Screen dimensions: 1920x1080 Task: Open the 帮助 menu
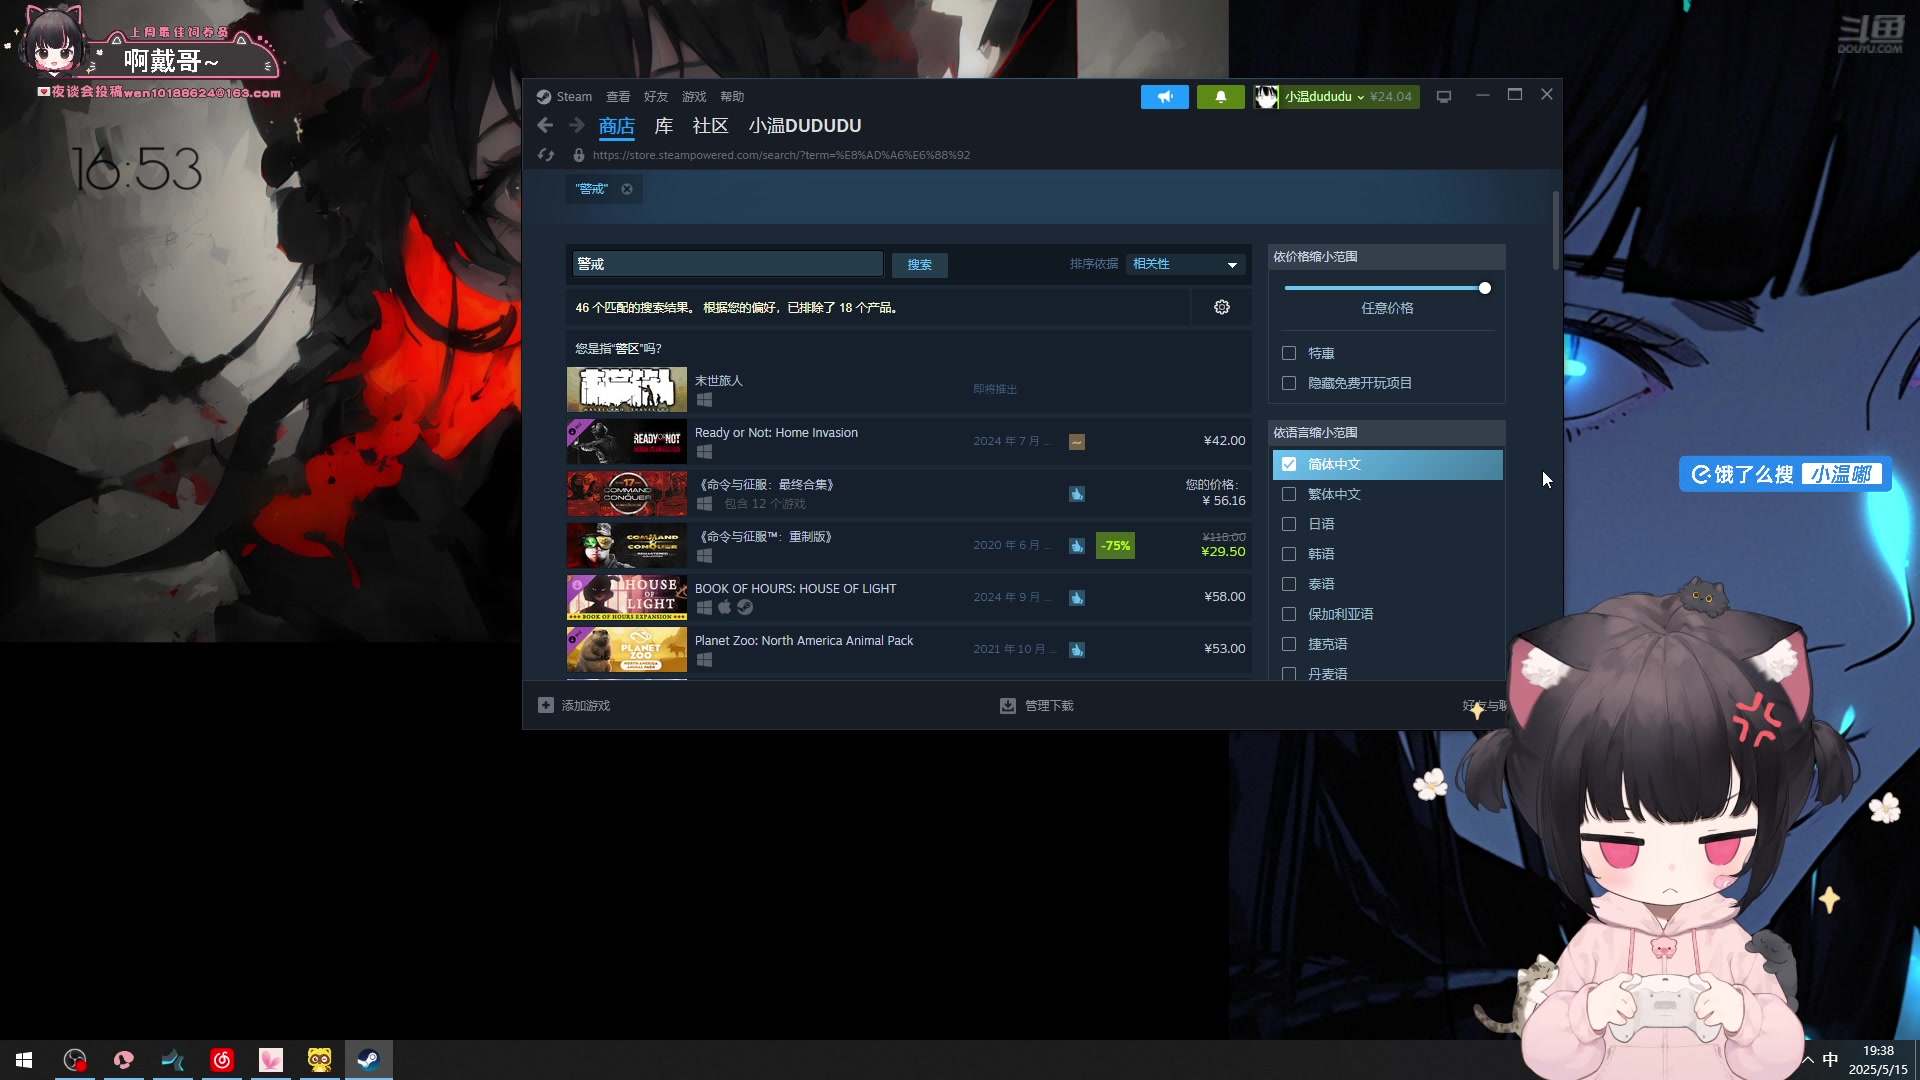[732, 97]
